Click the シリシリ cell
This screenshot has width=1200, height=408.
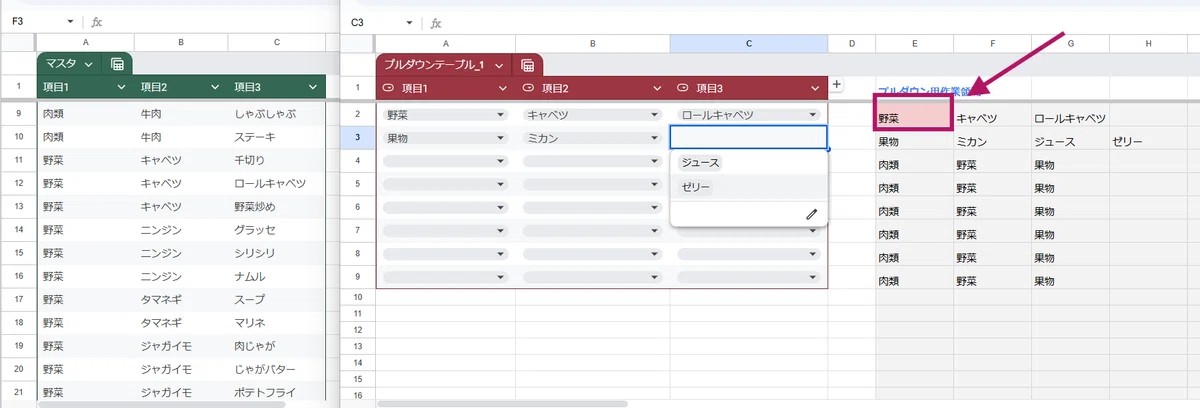(277, 253)
